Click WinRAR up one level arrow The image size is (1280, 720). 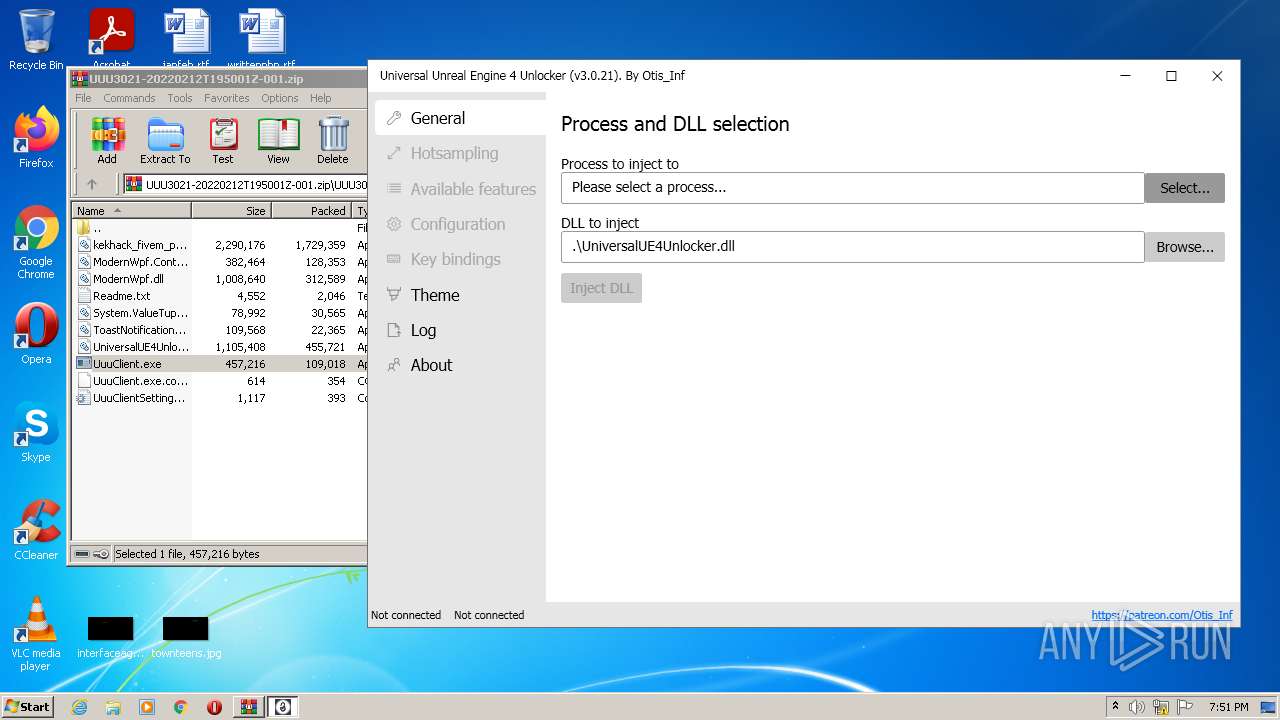(x=92, y=184)
